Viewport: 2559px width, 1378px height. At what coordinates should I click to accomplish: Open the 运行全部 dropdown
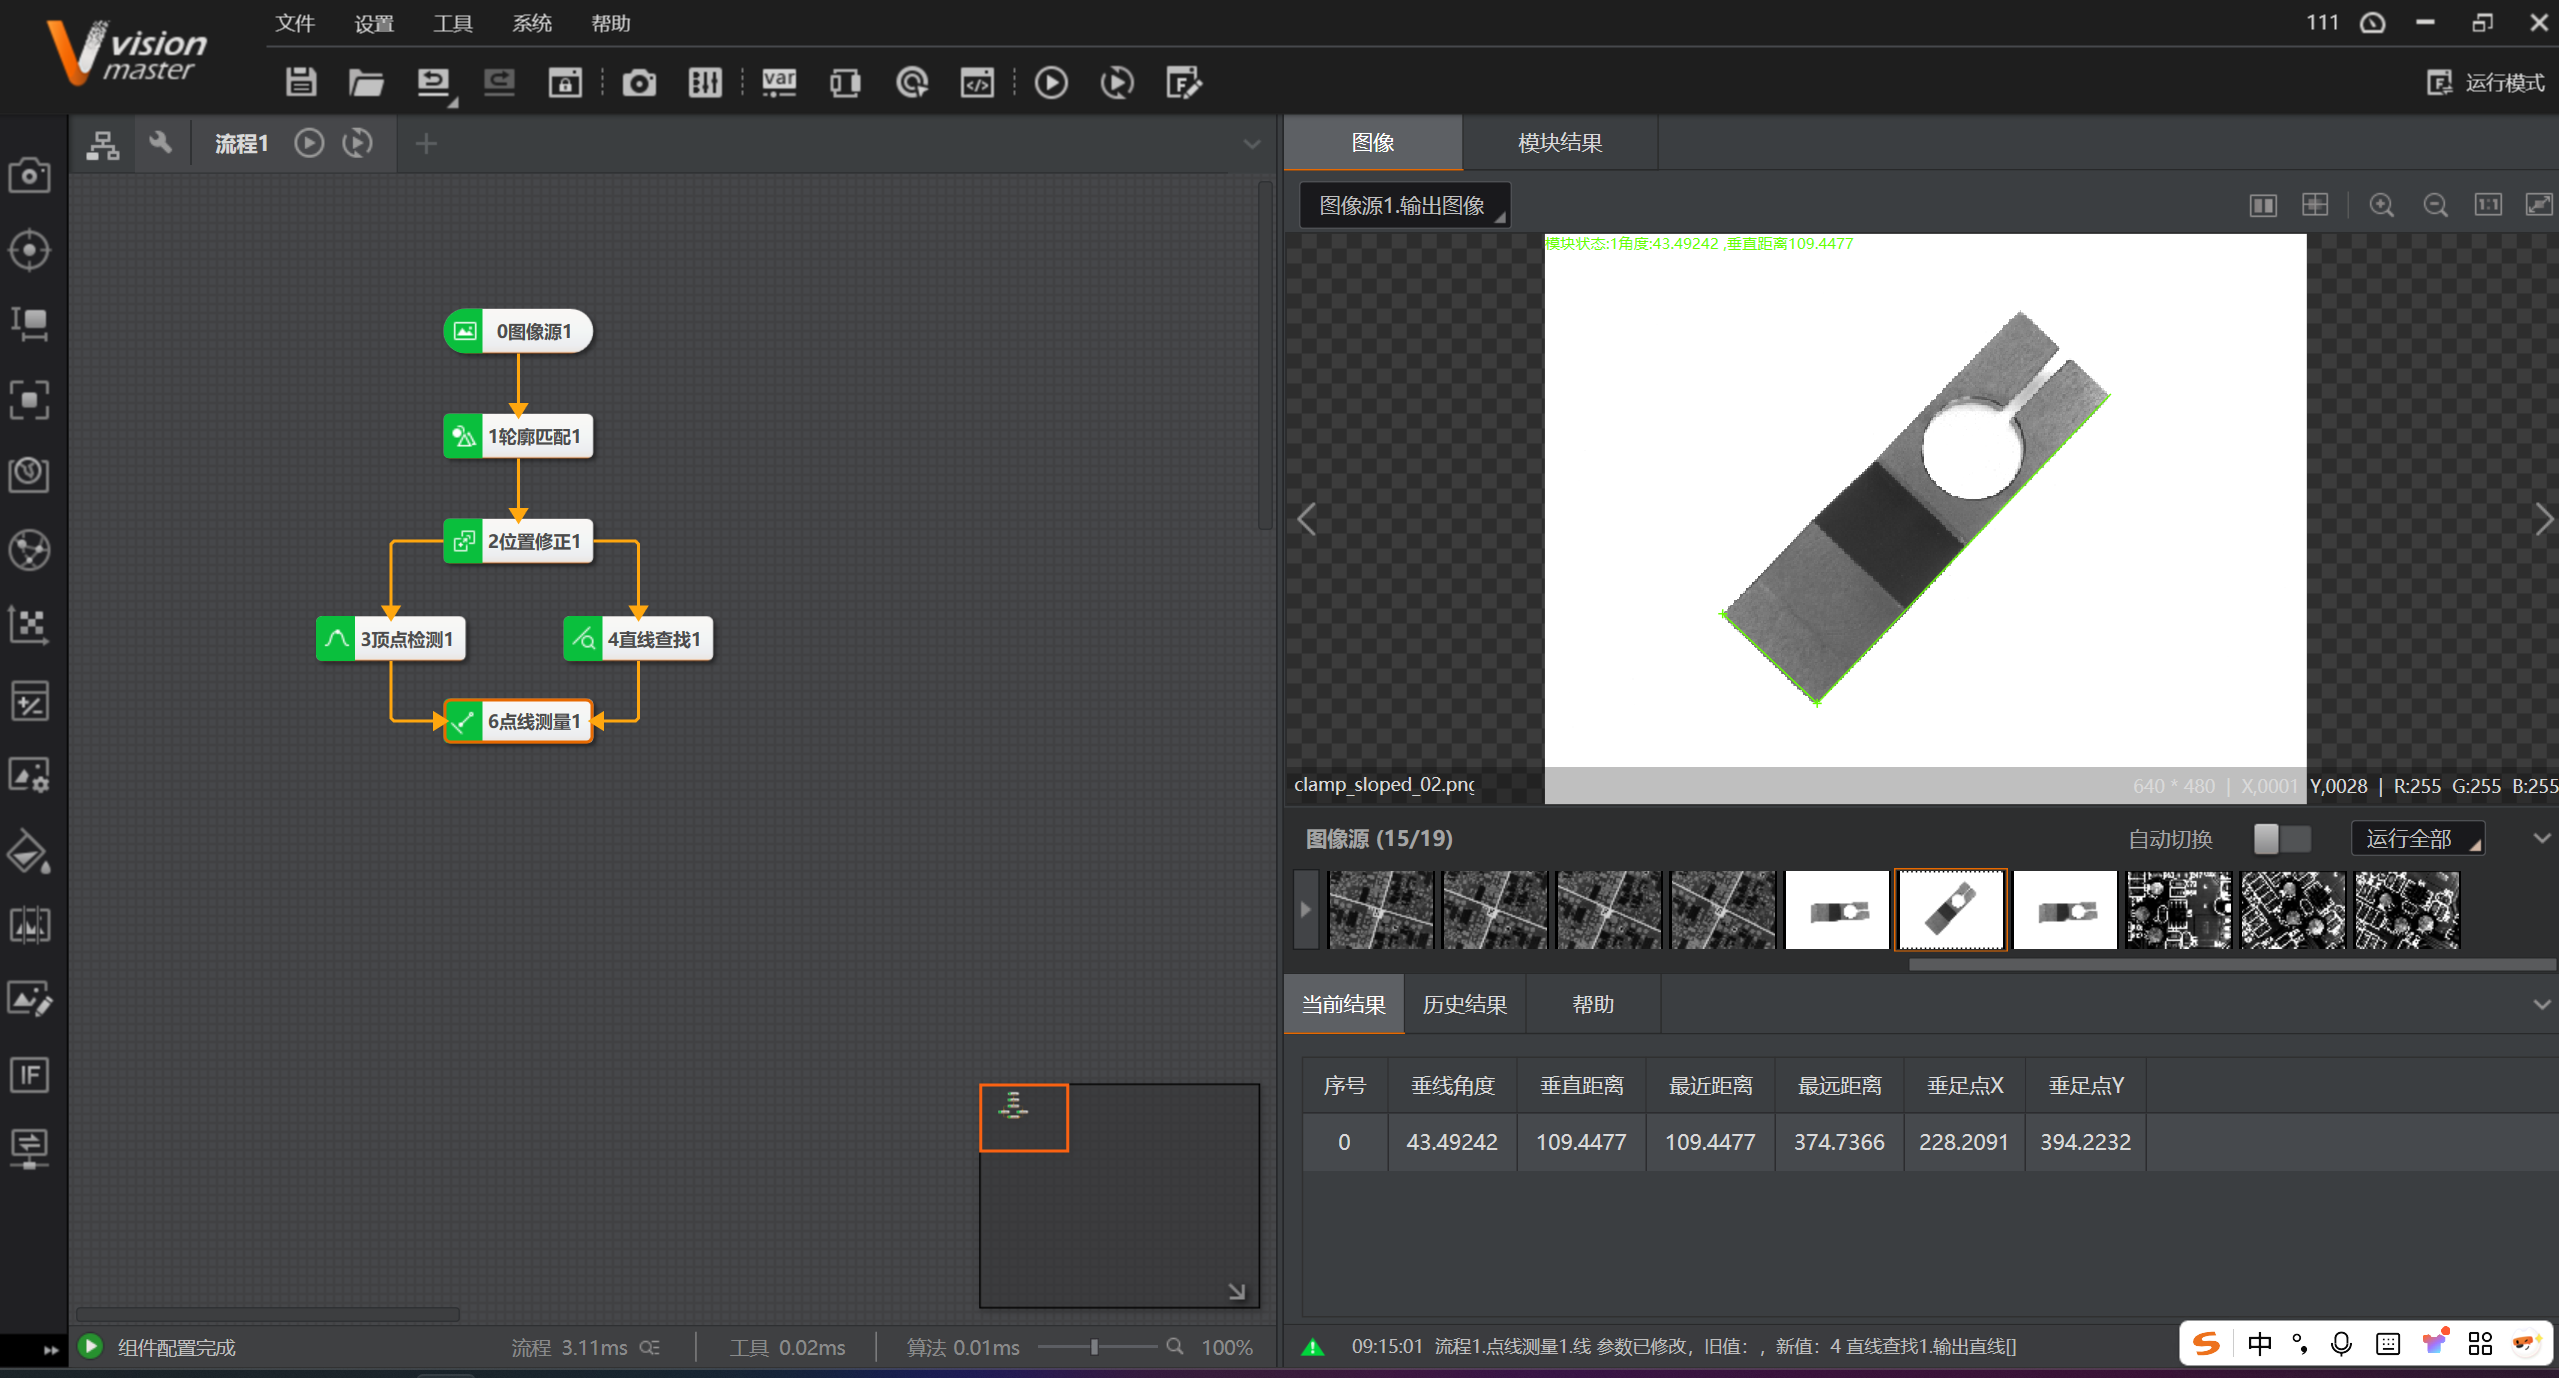(2416, 839)
